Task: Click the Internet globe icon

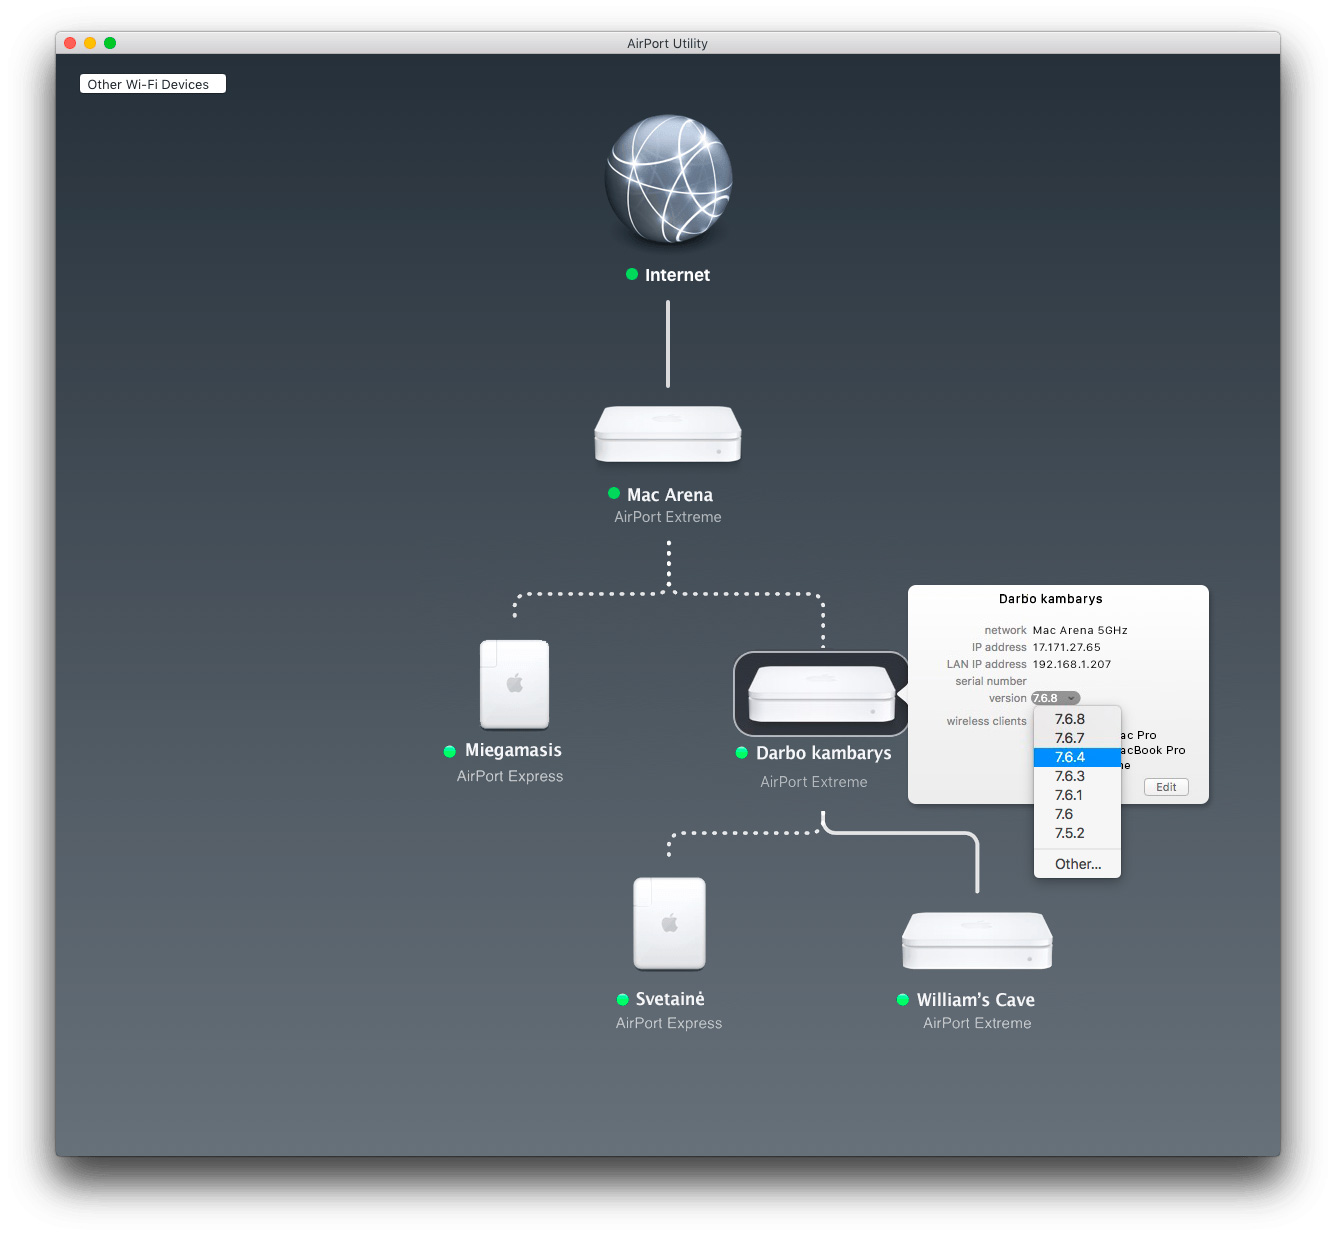Action: pyautogui.click(x=668, y=179)
